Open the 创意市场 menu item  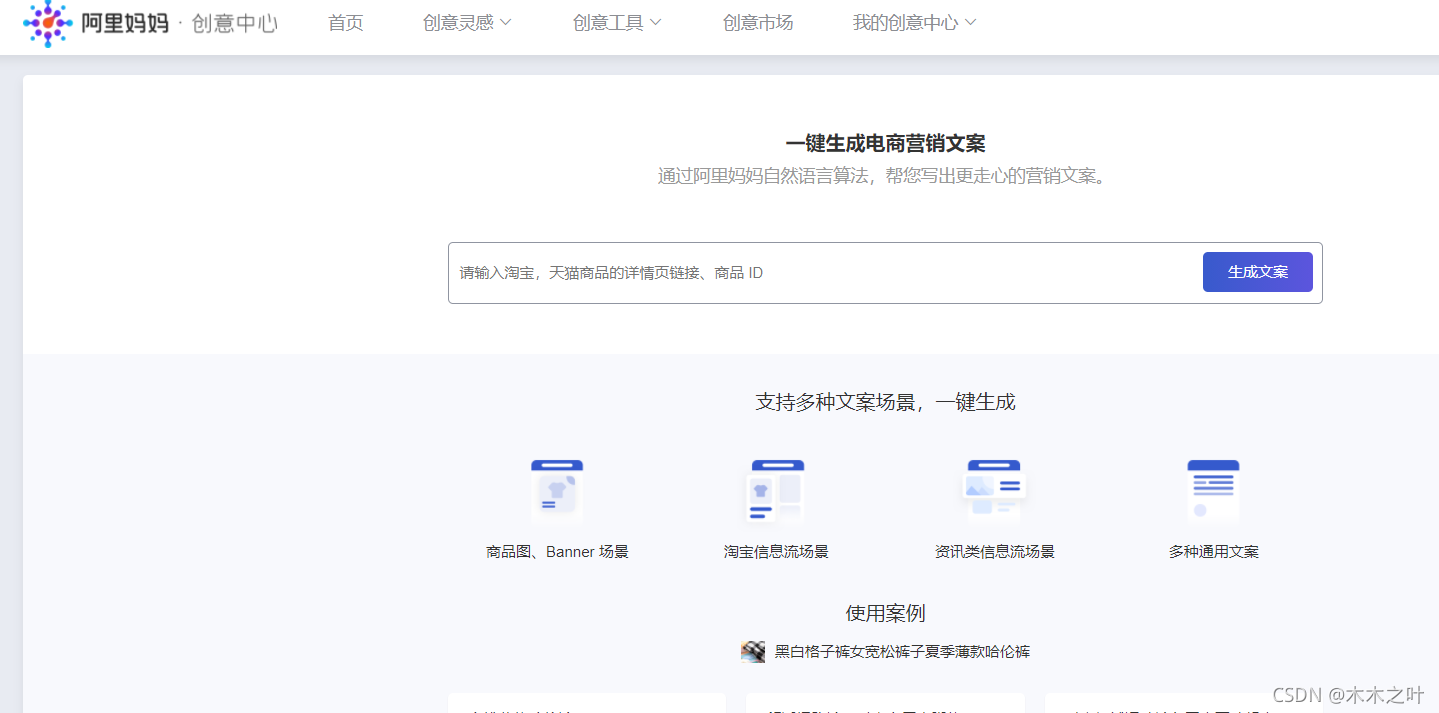coord(758,23)
